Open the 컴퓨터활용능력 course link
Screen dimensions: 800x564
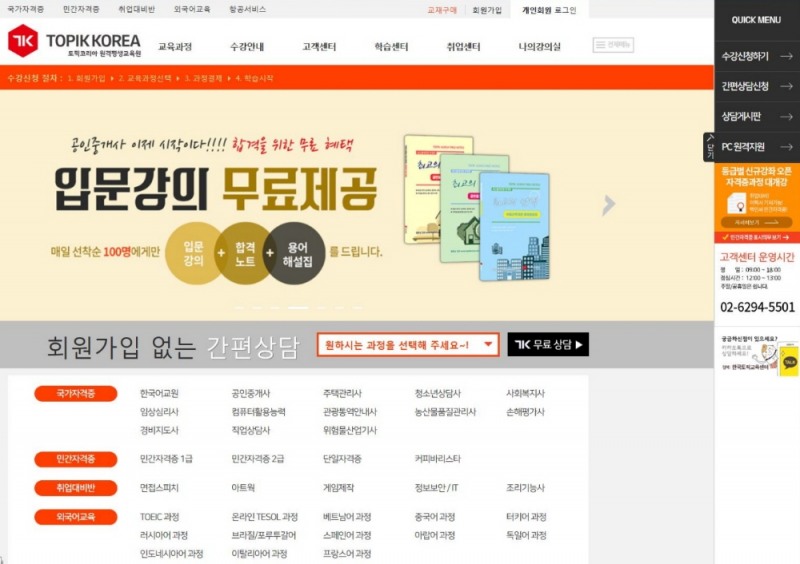pos(258,412)
